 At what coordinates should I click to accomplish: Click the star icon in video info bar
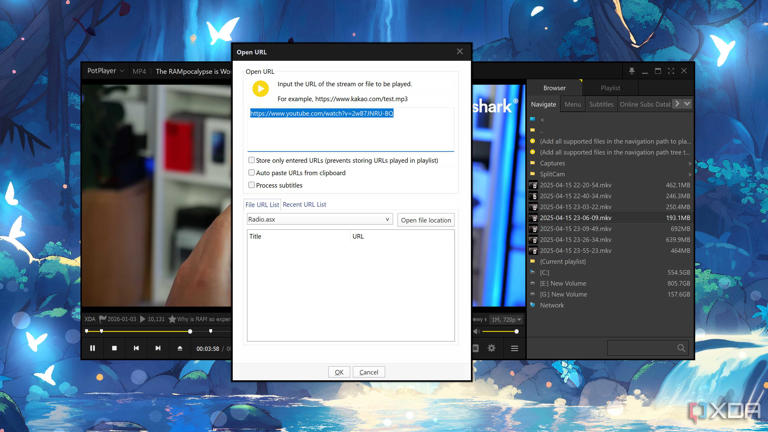[x=172, y=319]
